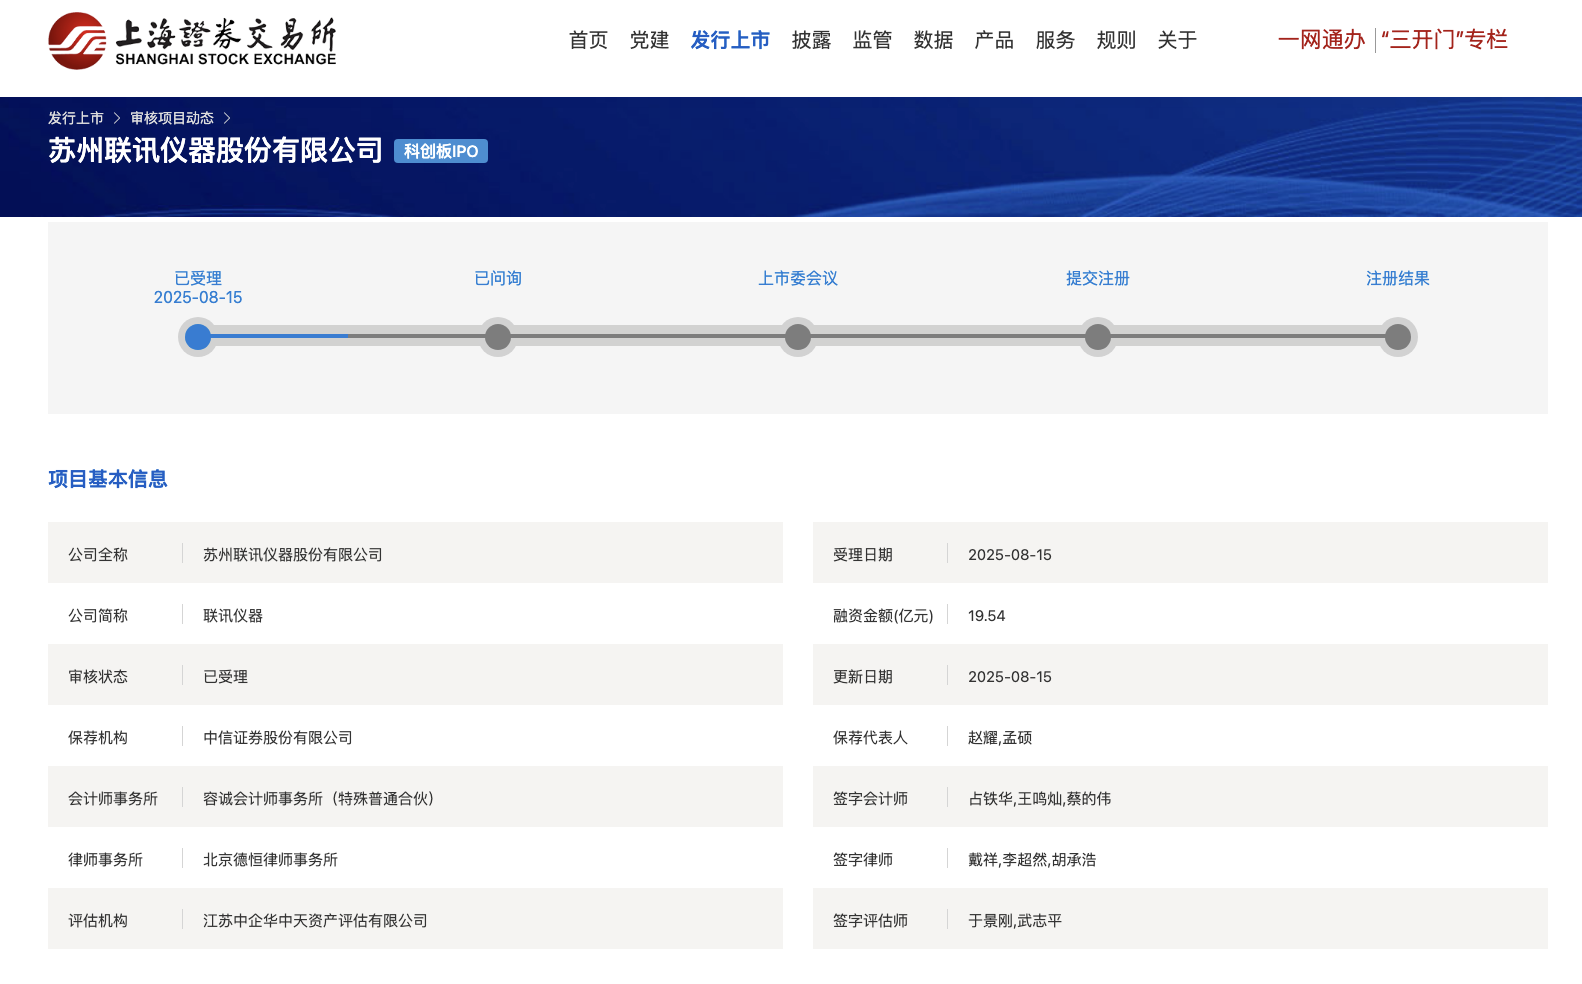
Task: Click the sponsor name 中信证券股份有限公司
Action: click(x=278, y=738)
